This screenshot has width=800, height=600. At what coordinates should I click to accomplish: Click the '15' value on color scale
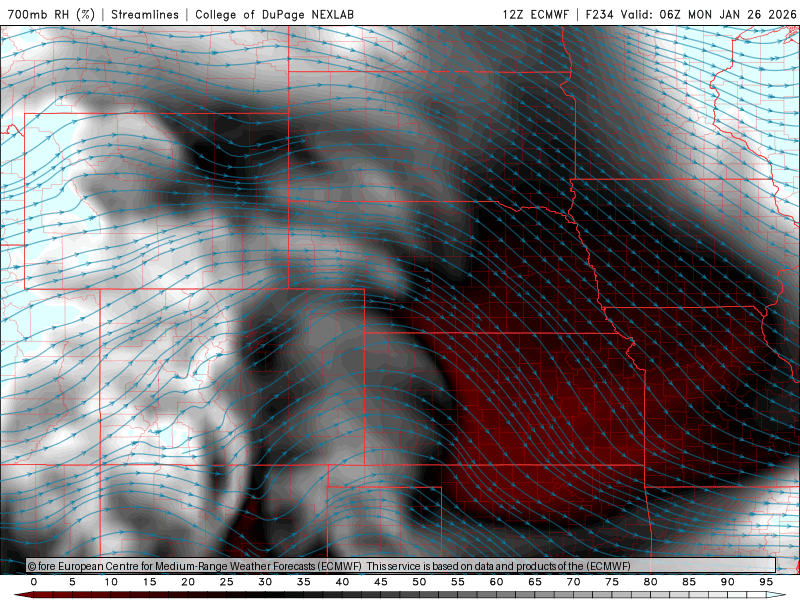(x=149, y=582)
